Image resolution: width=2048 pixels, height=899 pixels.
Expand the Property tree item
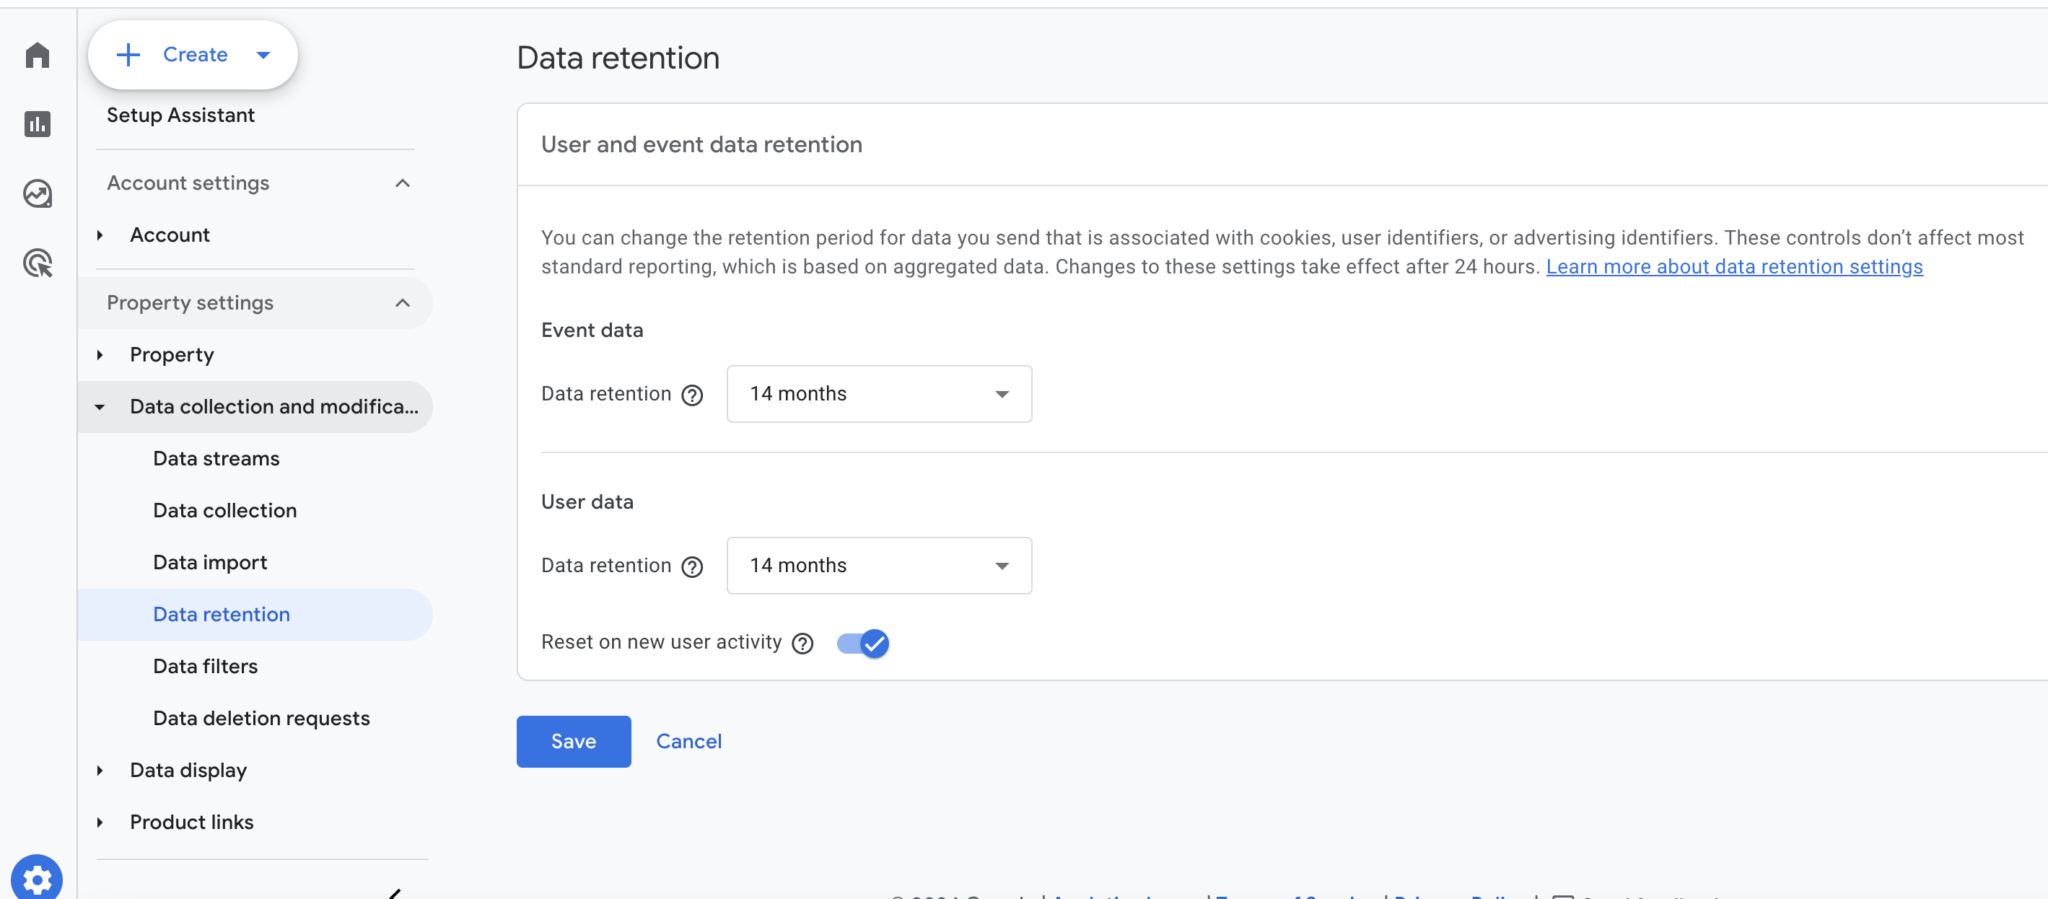(100, 355)
